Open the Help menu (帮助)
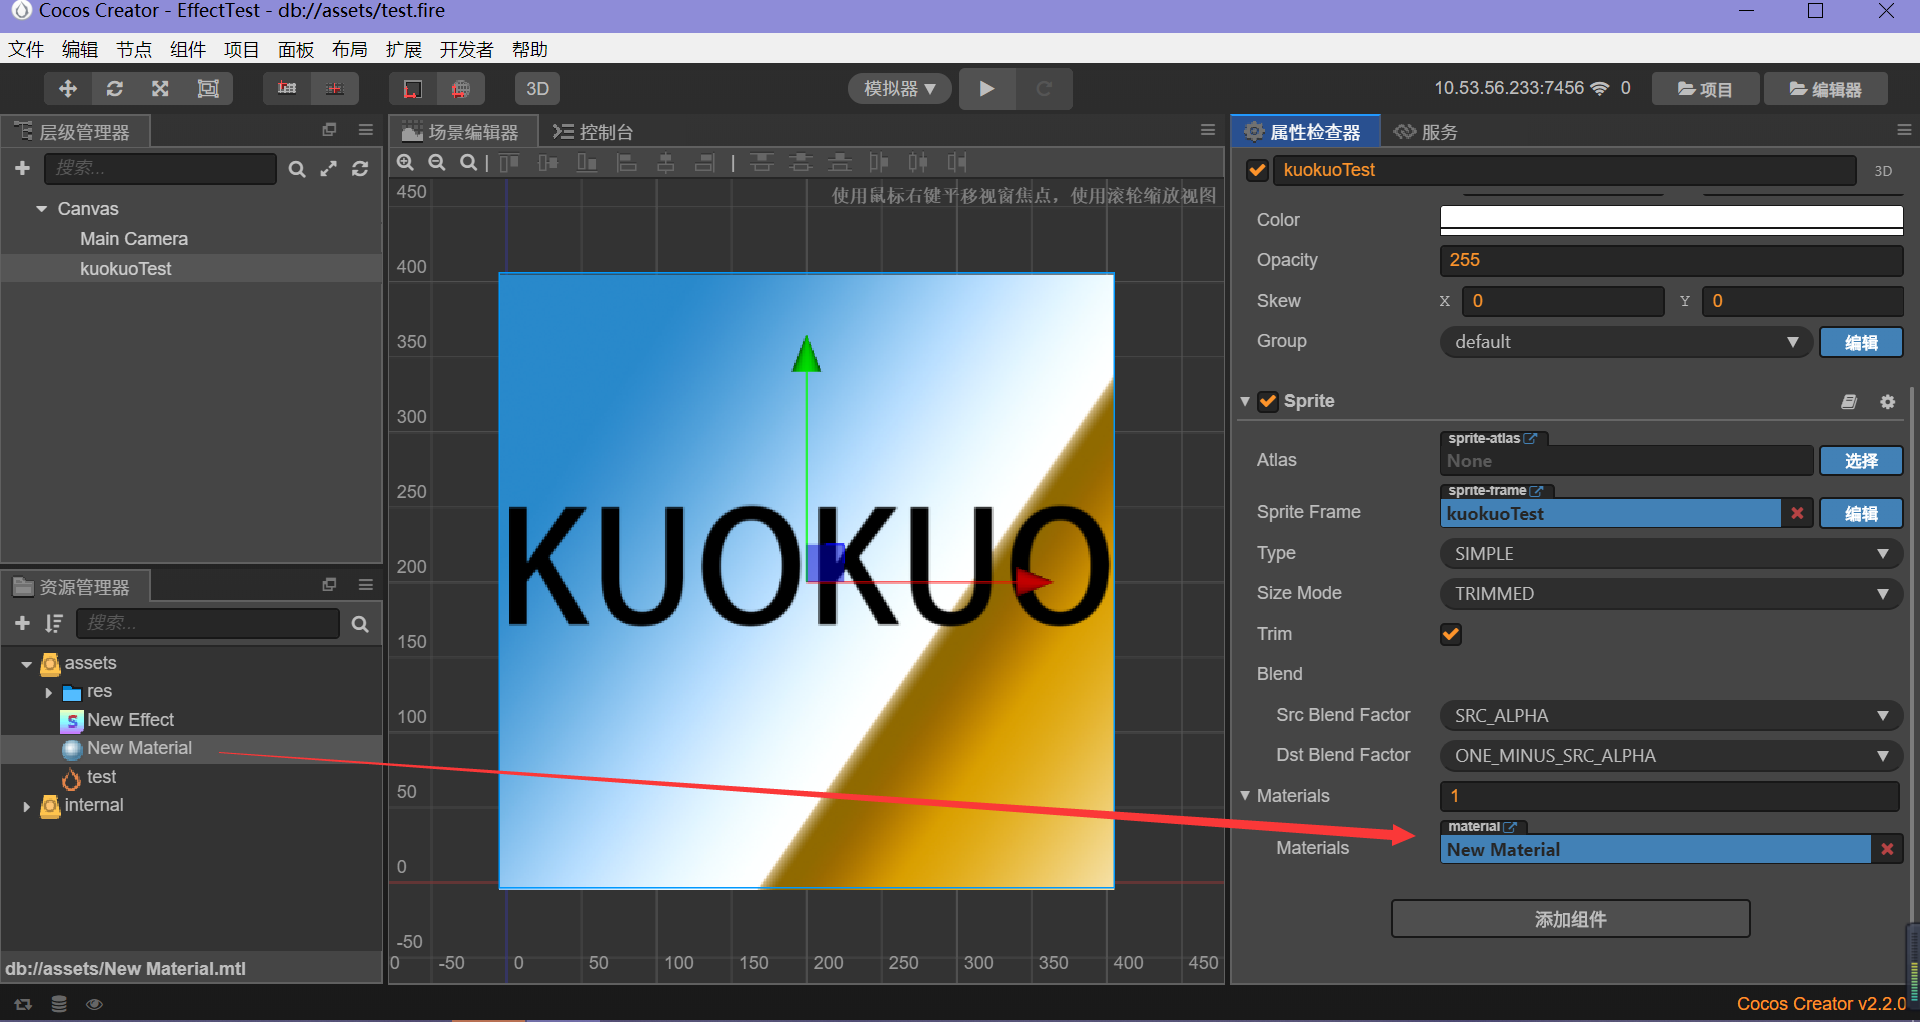The width and height of the screenshot is (1920, 1022). pyautogui.click(x=529, y=49)
